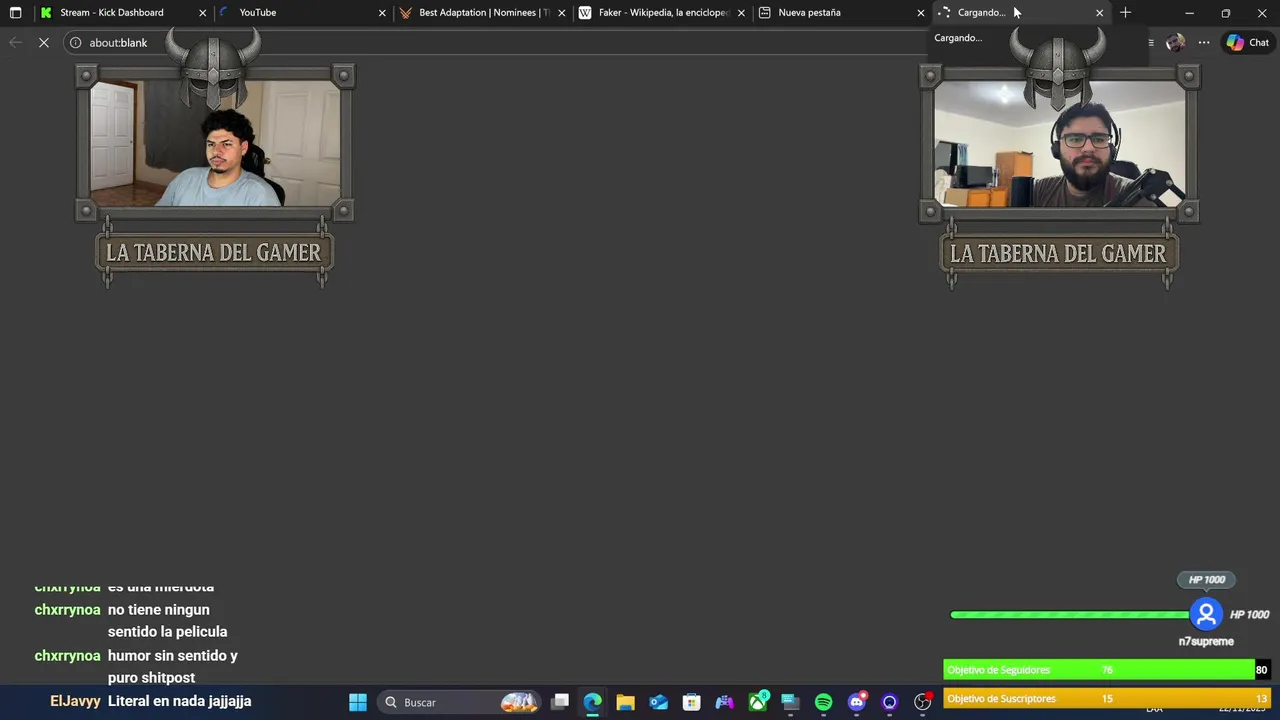Close the Best Adaptation Nominees tab
Image resolution: width=1280 pixels, height=720 pixels.
(561, 13)
